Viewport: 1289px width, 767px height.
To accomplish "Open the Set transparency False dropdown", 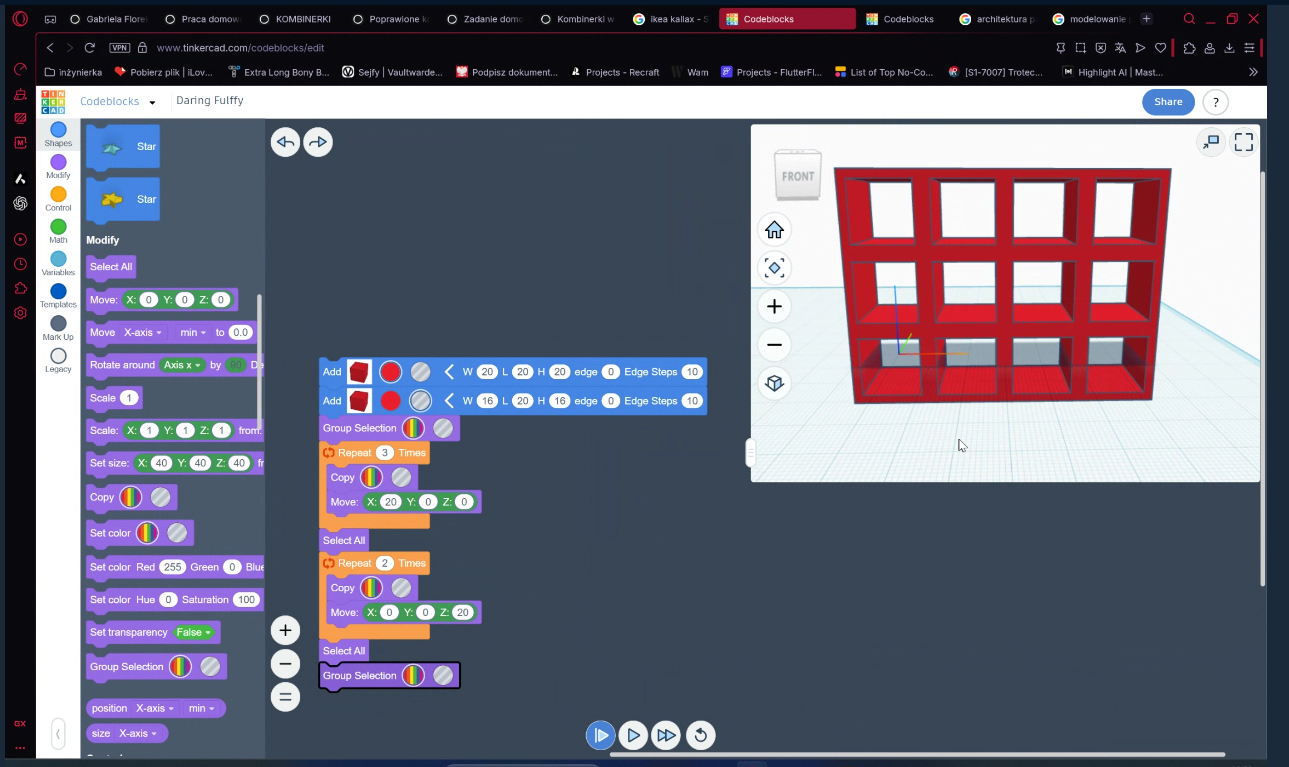I will tap(194, 632).
